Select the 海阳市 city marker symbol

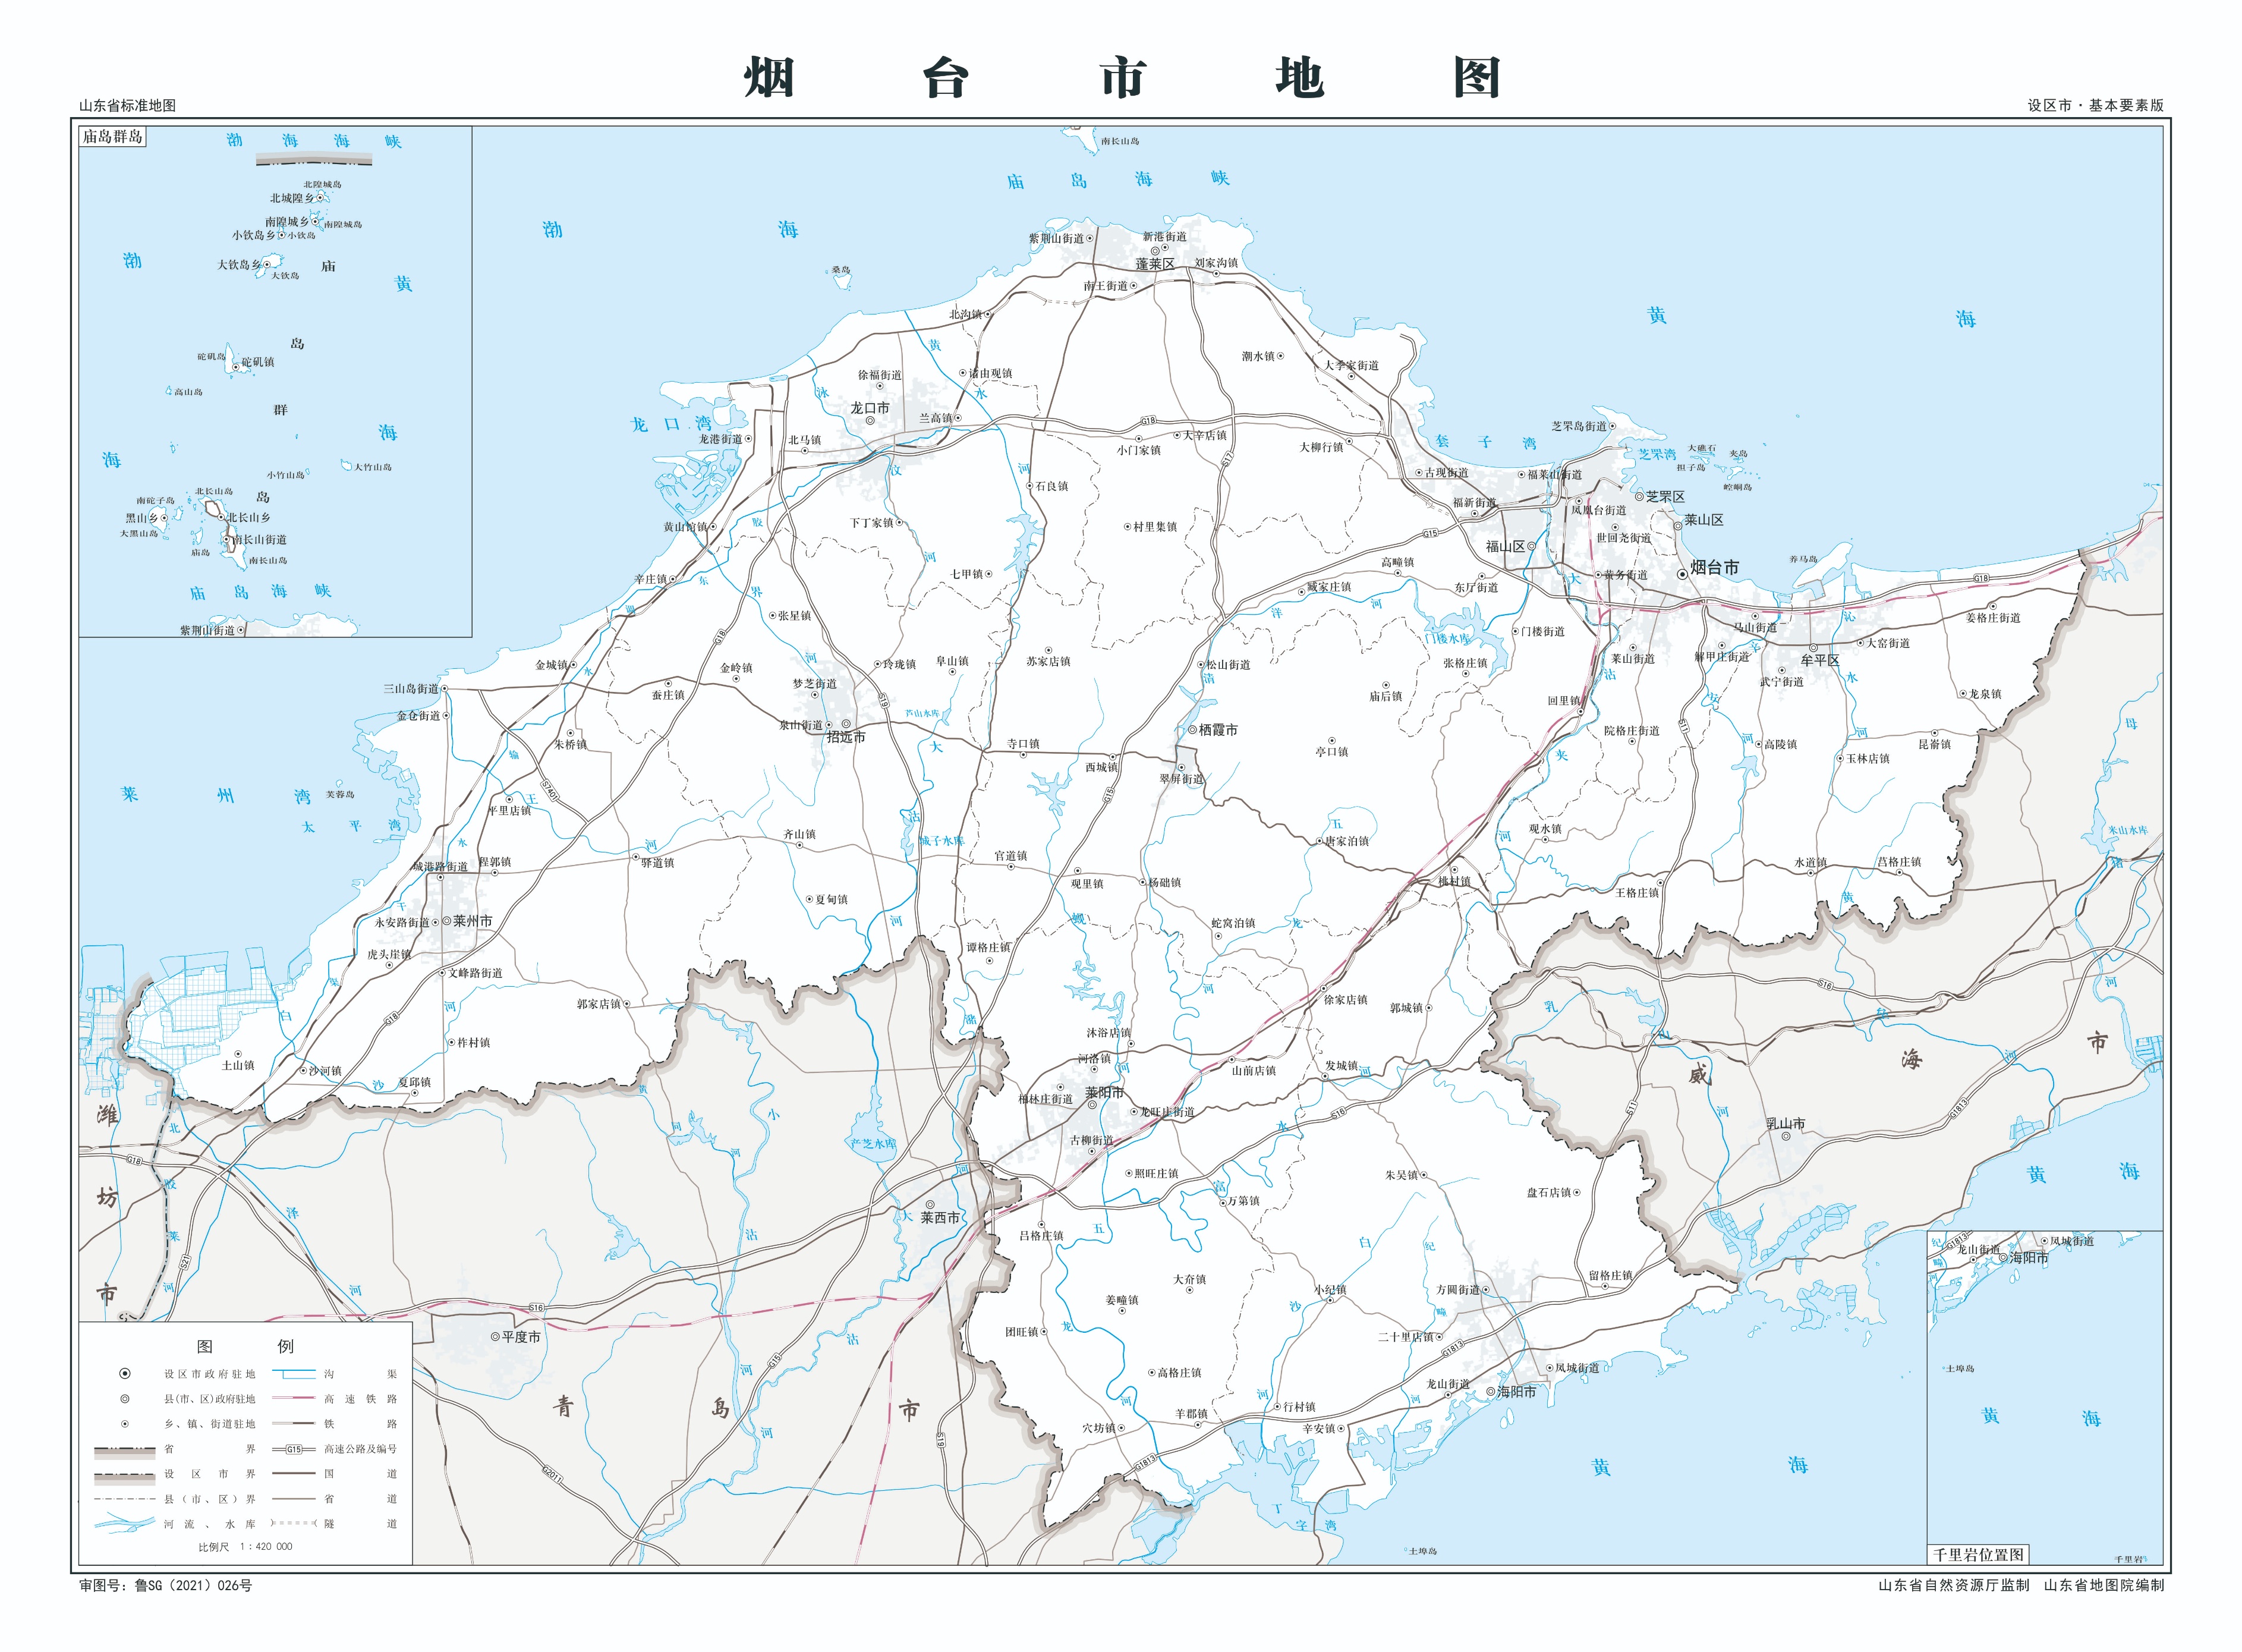click(x=1491, y=1392)
